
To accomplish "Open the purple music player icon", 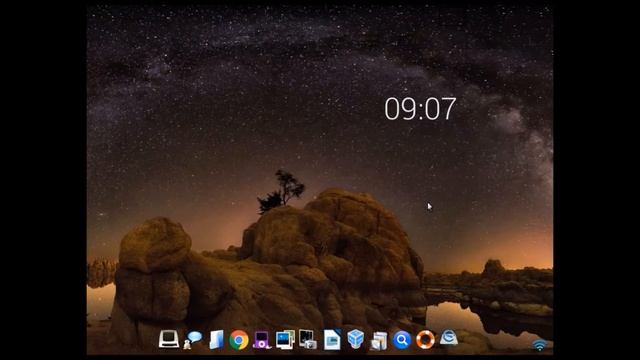I will point(262,340).
